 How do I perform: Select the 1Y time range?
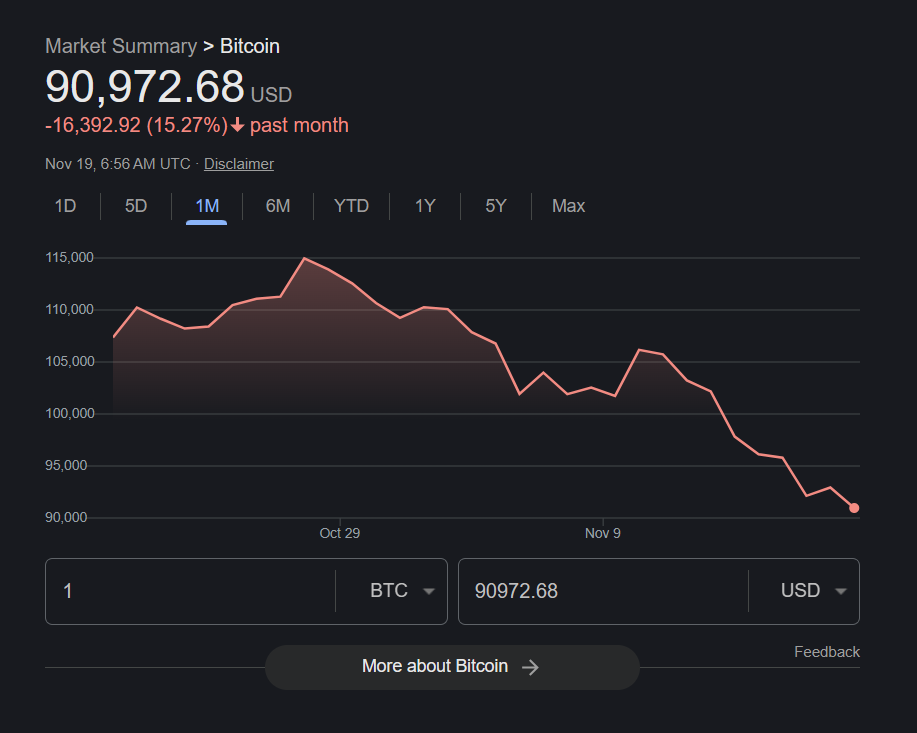pos(425,206)
